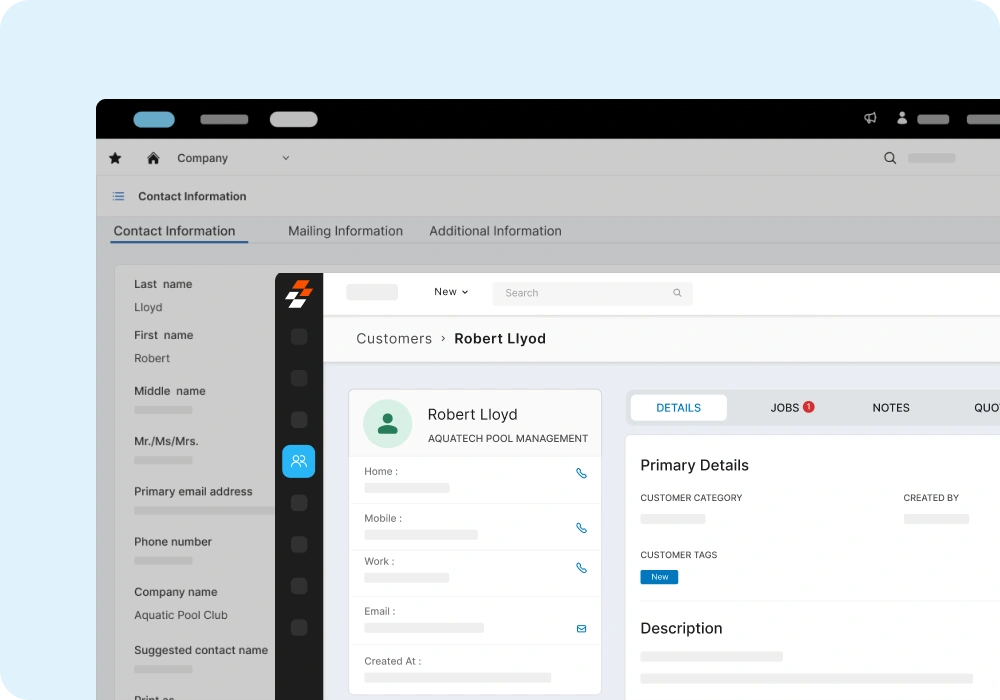Open the Additional Information tab
1000x700 pixels.
tap(495, 231)
